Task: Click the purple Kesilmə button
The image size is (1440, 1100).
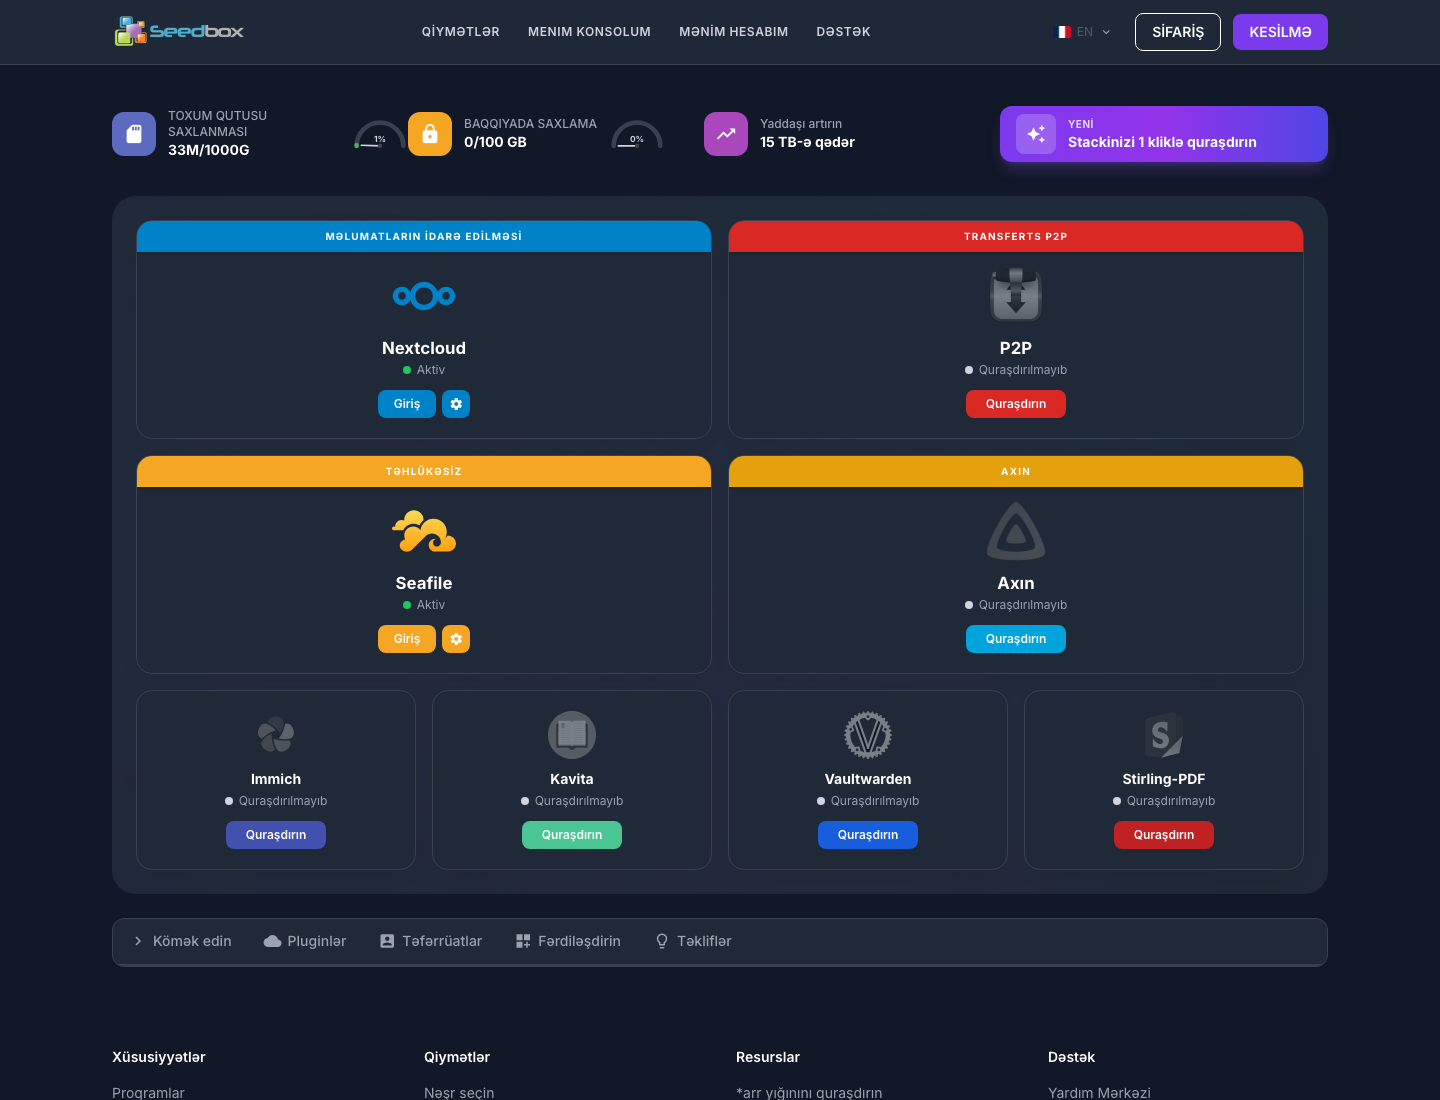Action: click(x=1280, y=32)
